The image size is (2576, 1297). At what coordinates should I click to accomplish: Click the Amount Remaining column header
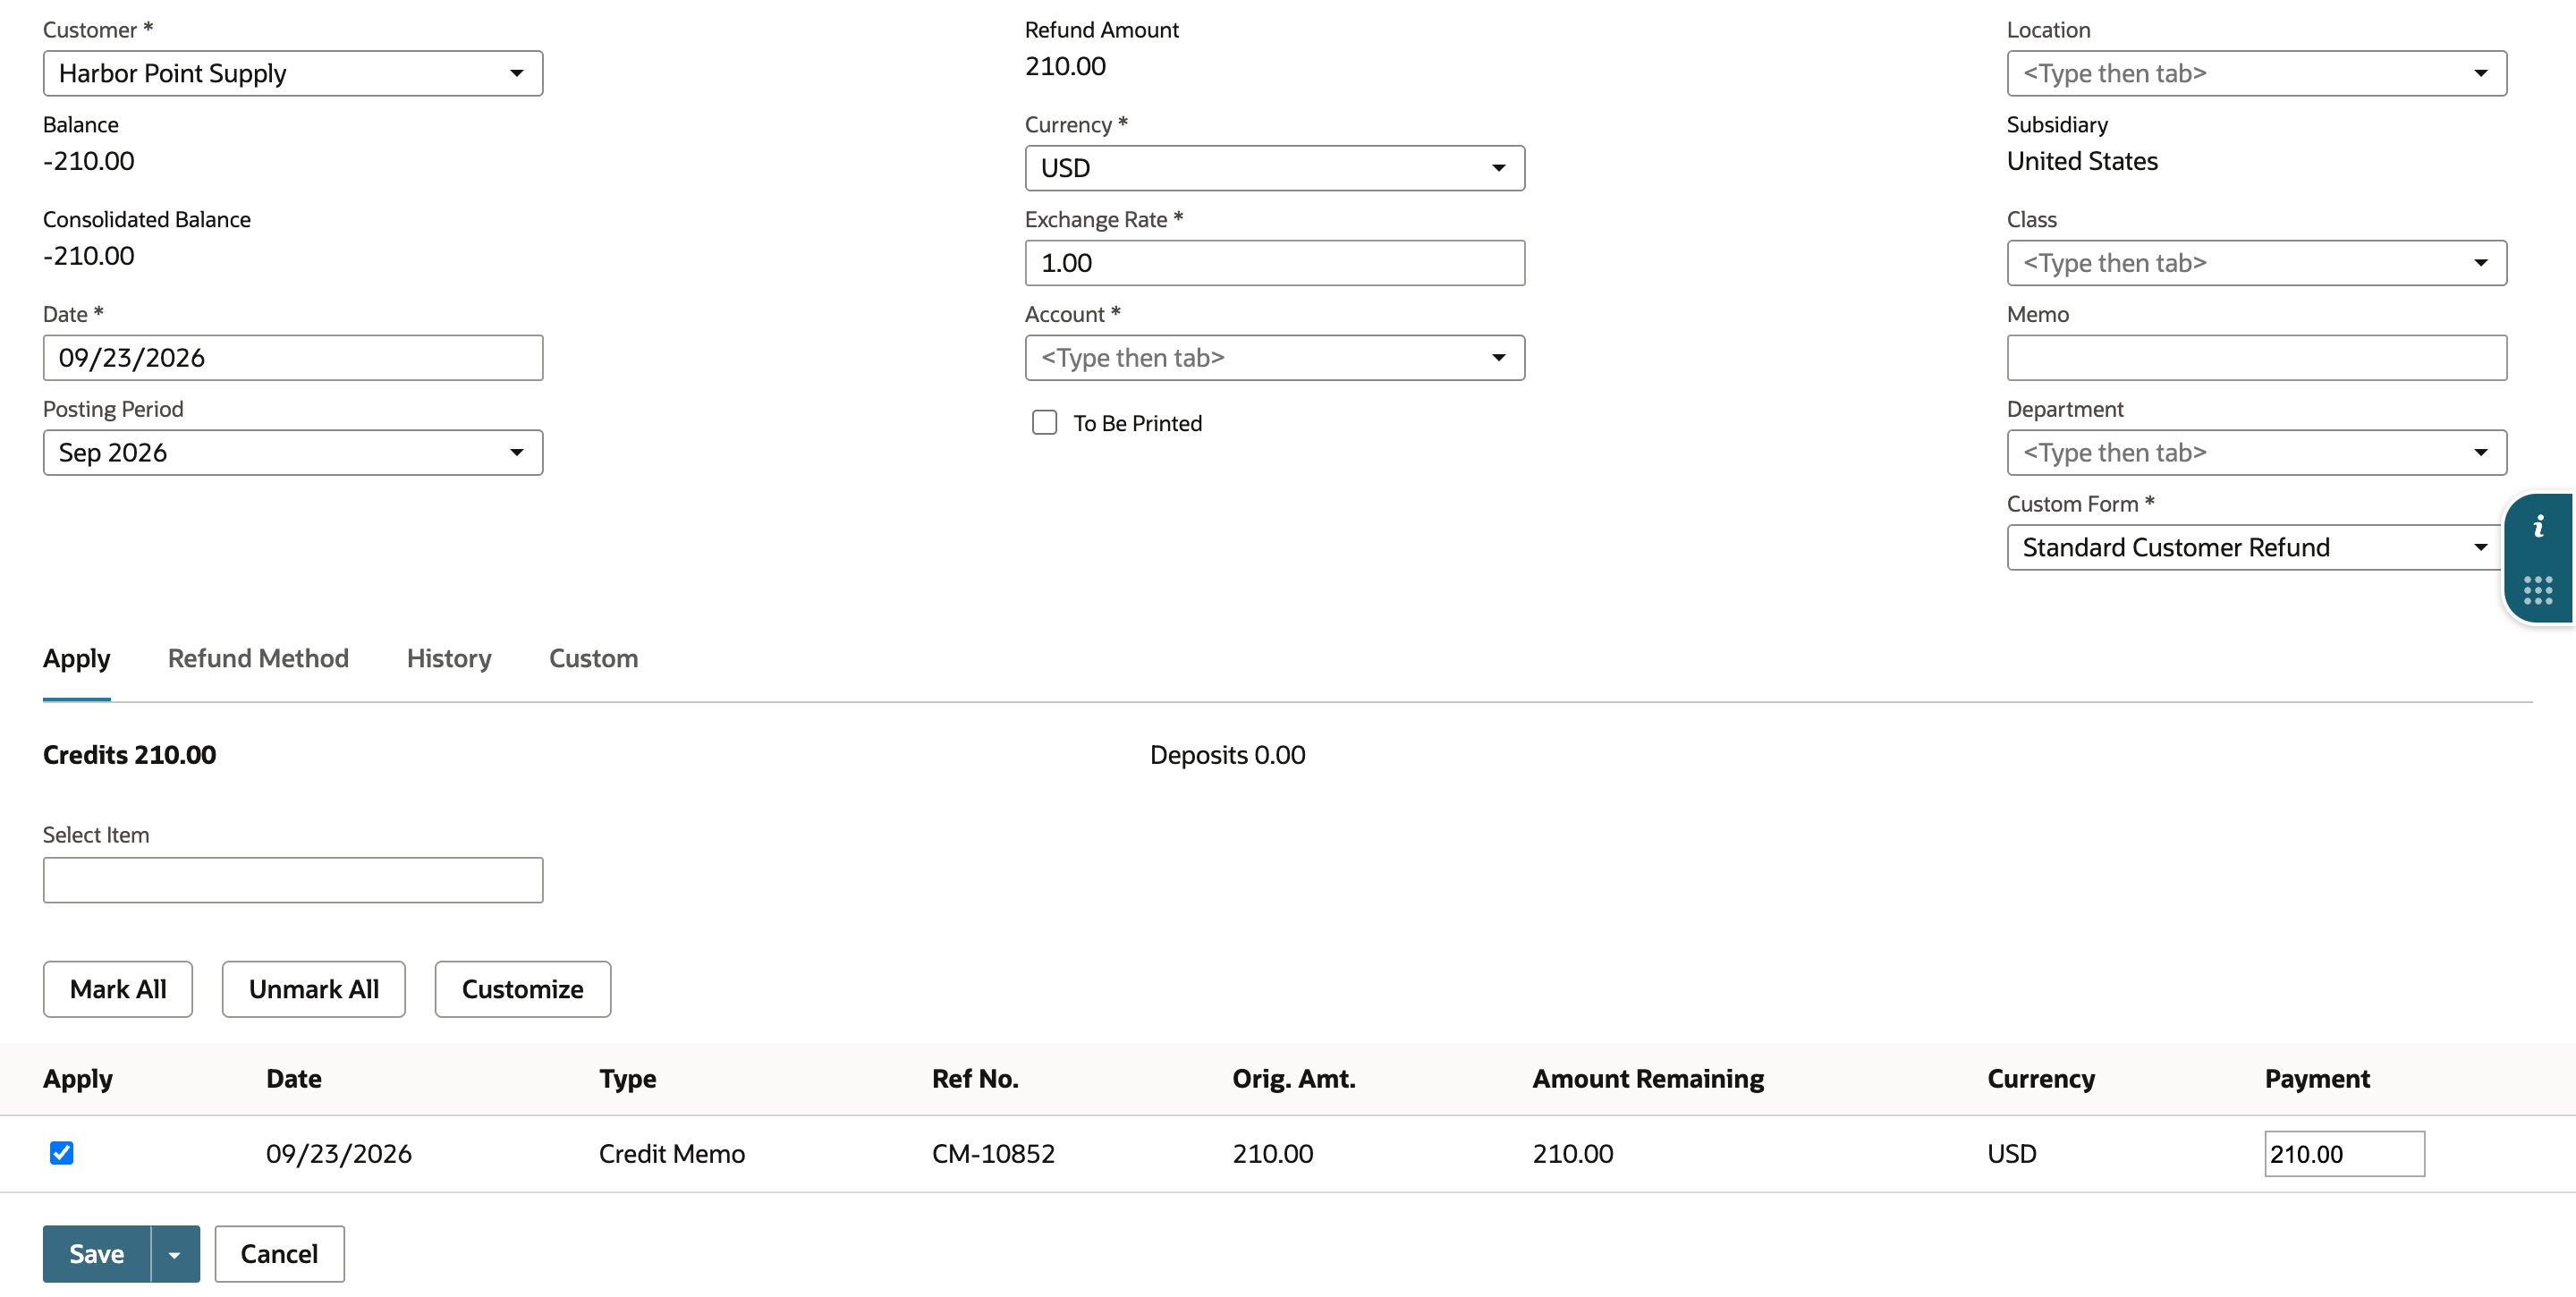(x=1648, y=1079)
